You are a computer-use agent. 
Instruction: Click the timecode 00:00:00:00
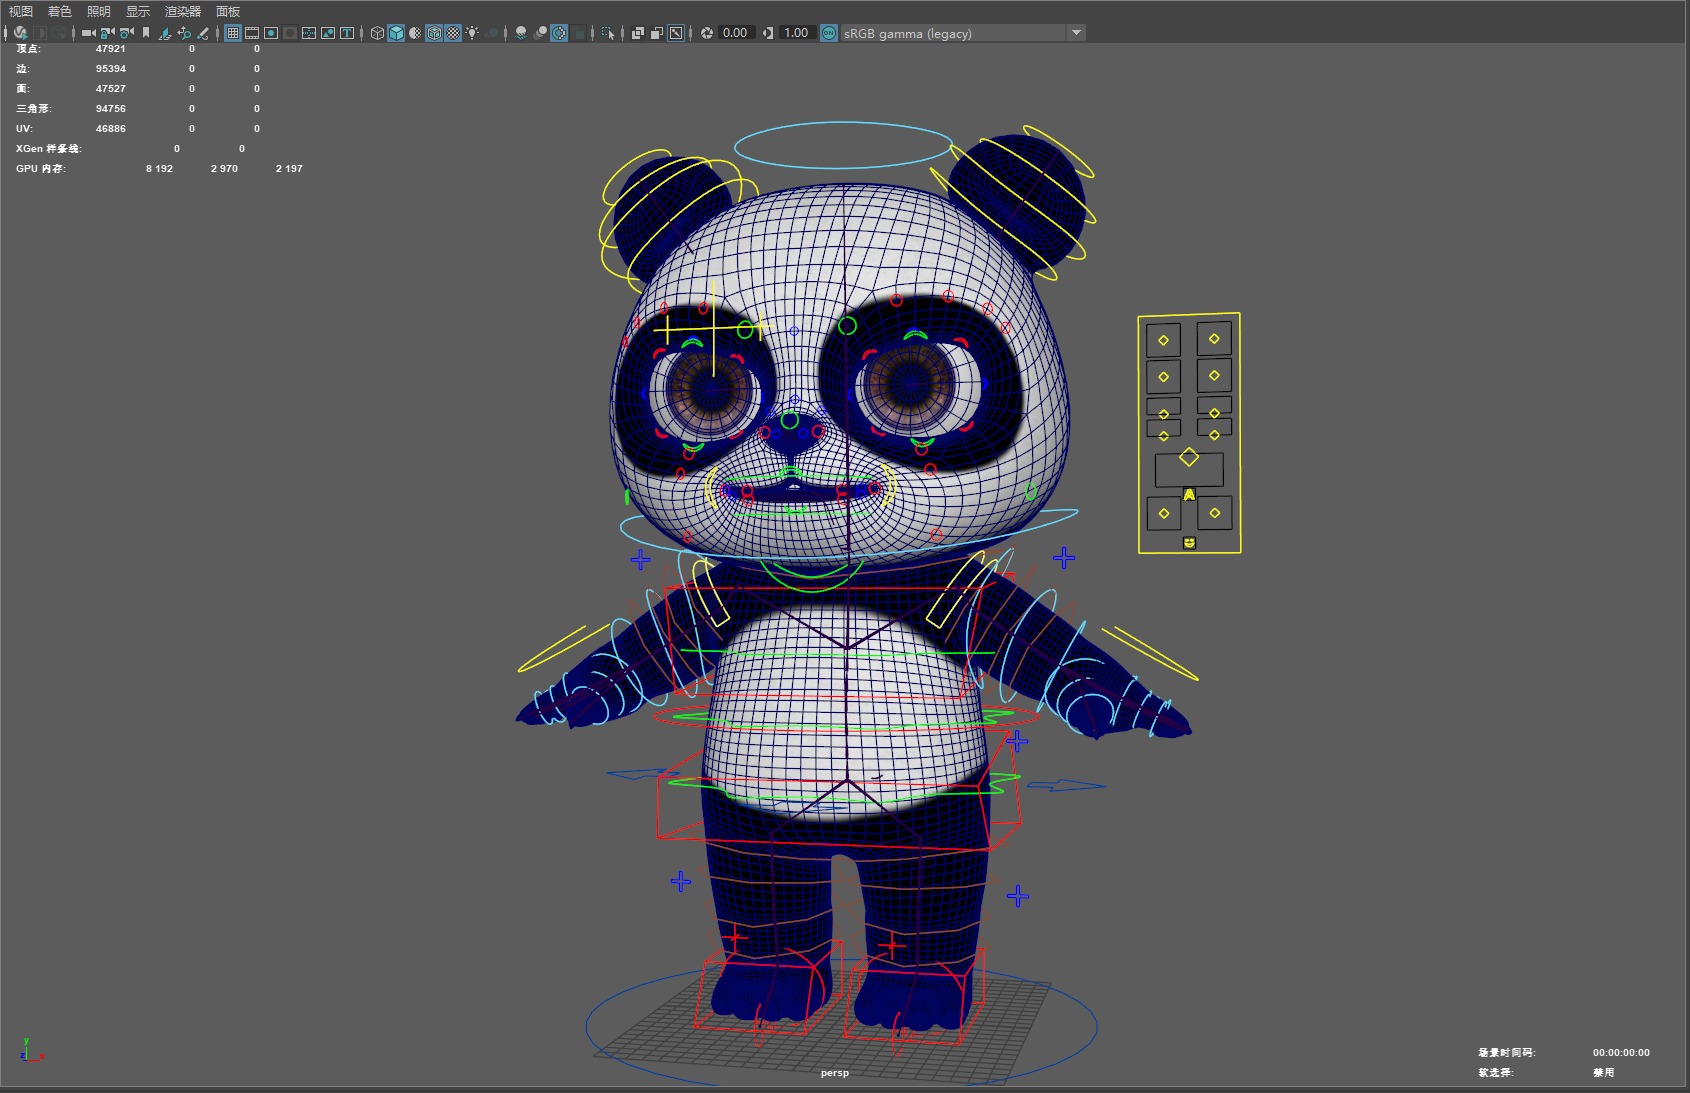[1621, 1053]
